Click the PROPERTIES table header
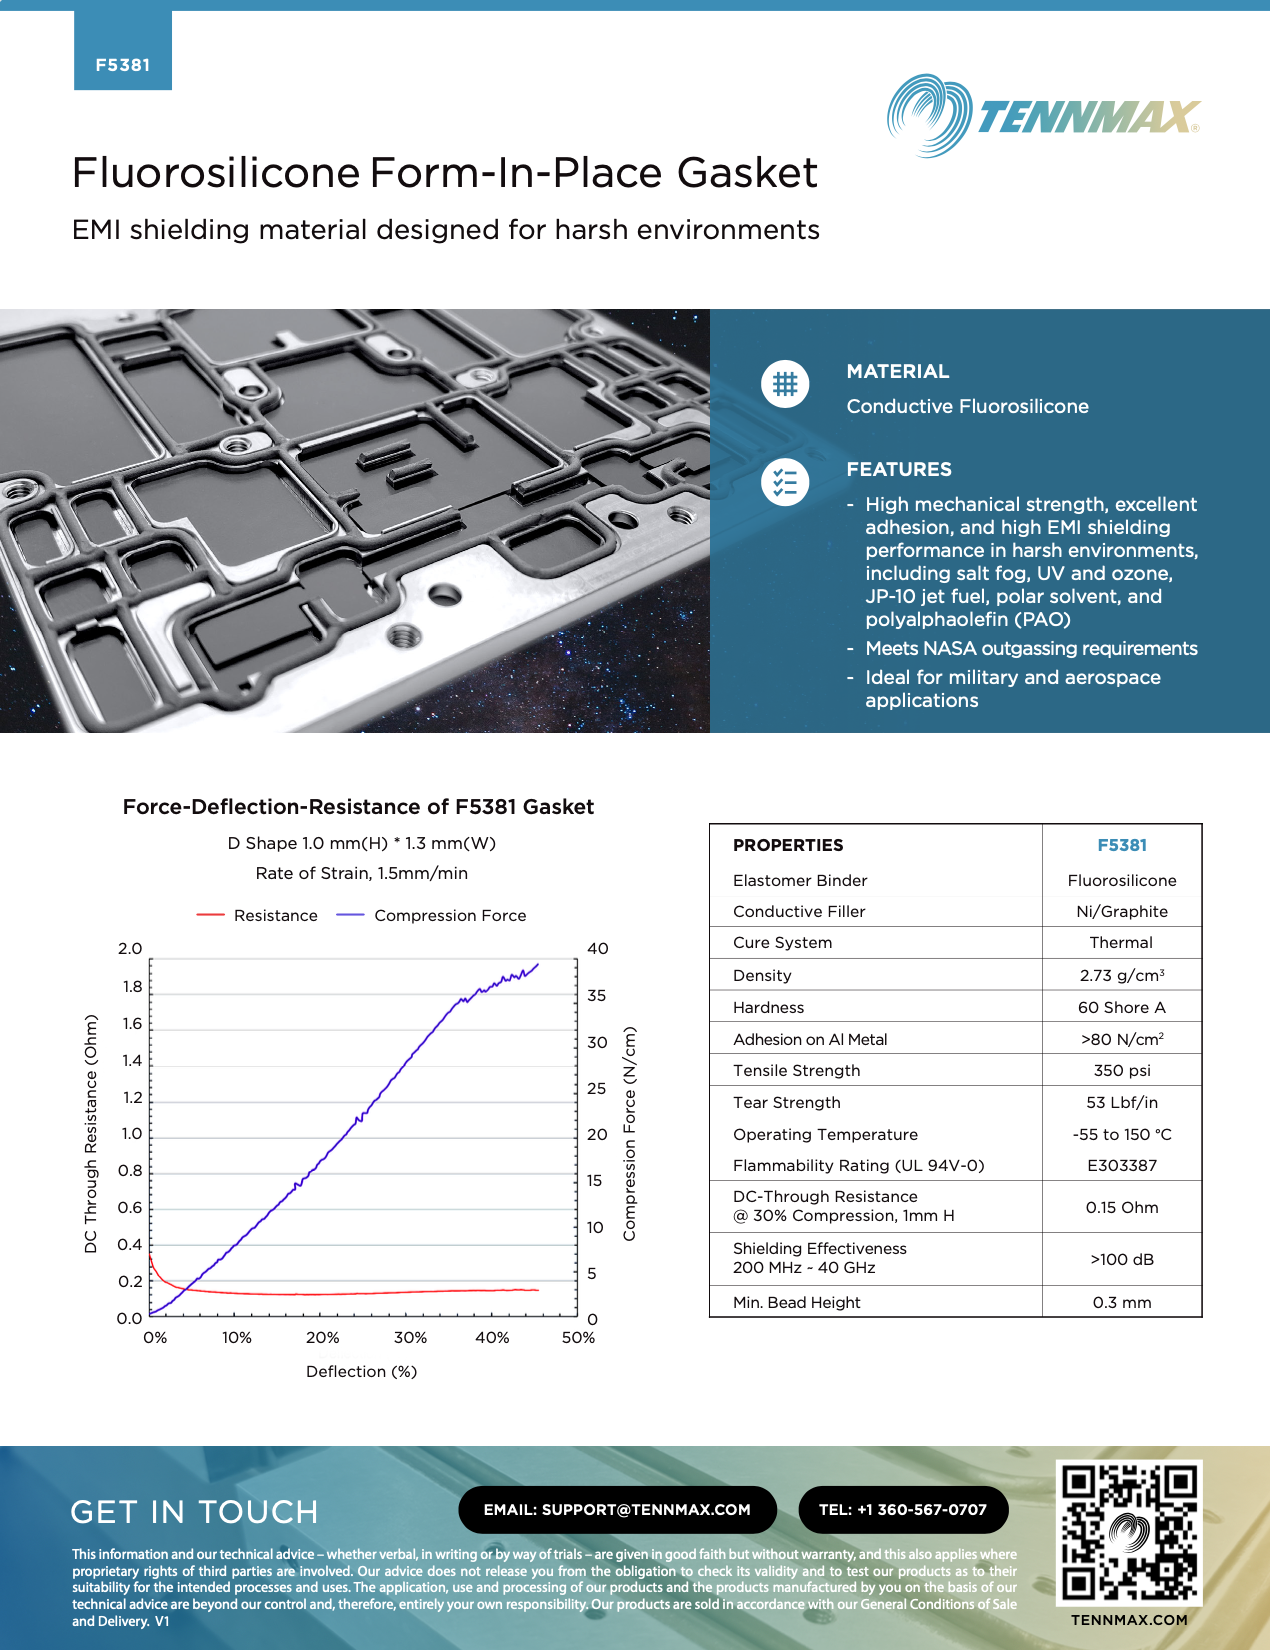Viewport: 1270px width, 1650px height. point(788,845)
